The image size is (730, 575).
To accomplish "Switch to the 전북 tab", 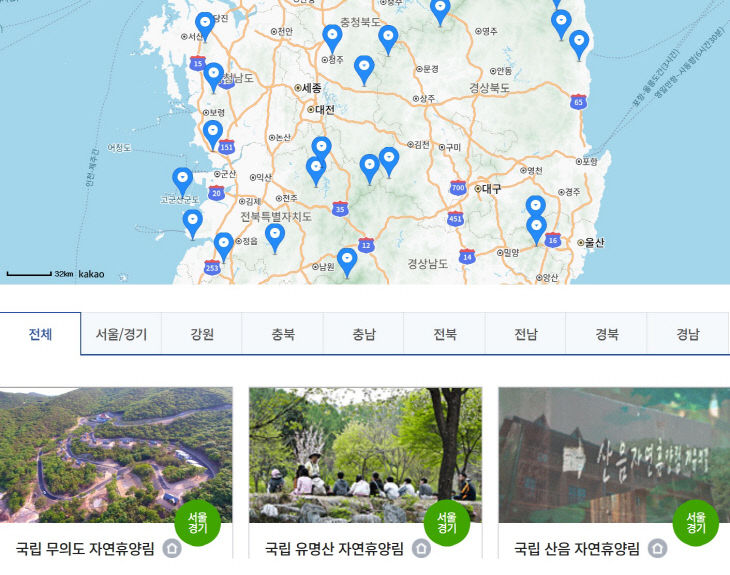I will (445, 334).
